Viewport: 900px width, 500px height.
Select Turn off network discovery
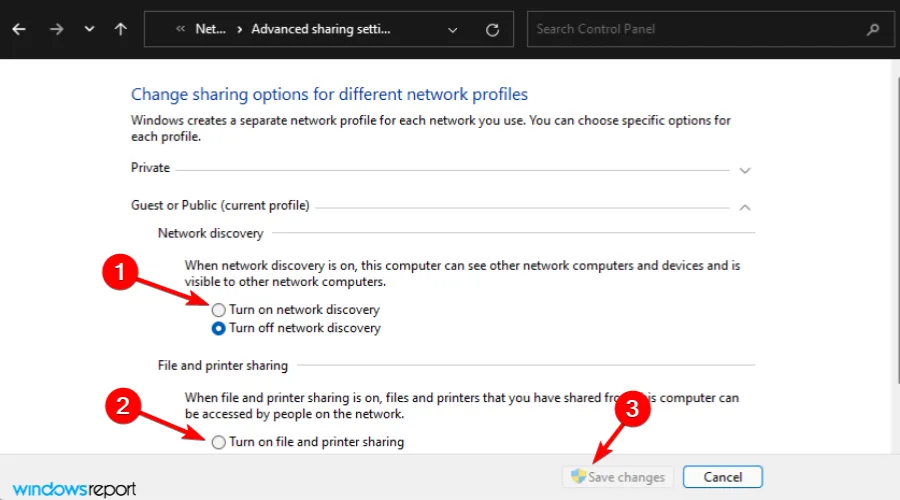tap(219, 328)
